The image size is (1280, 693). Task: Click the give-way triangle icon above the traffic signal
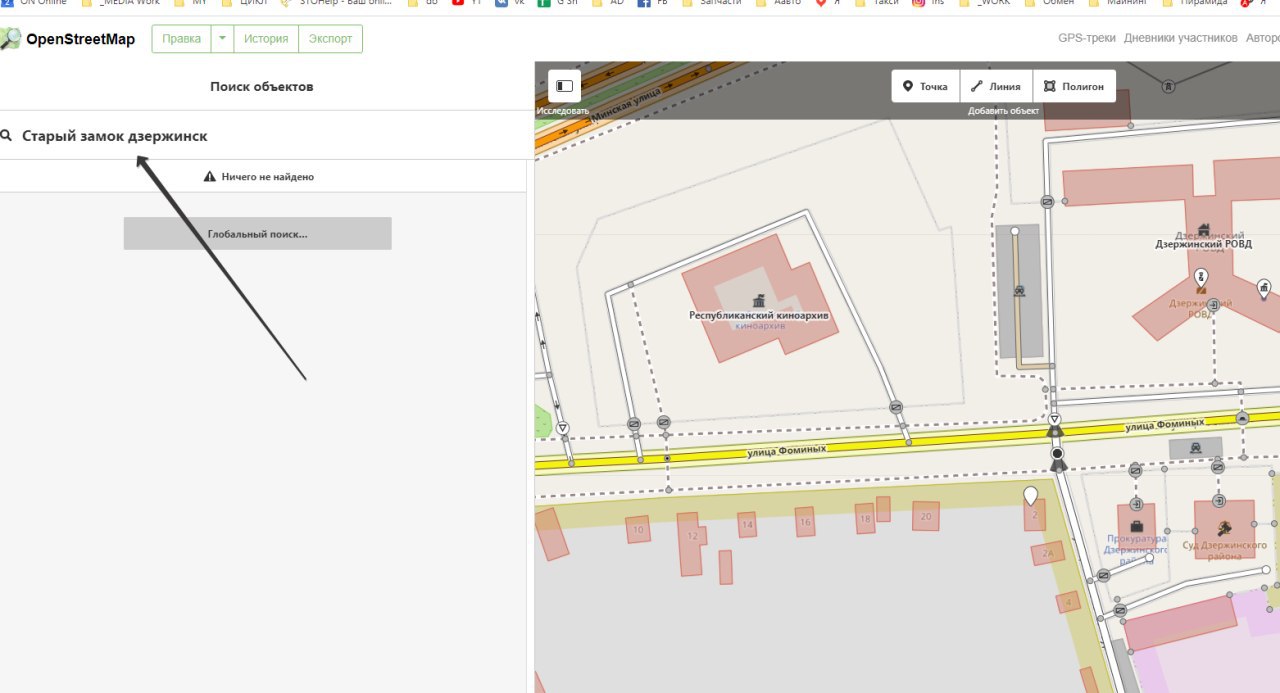point(1054,419)
